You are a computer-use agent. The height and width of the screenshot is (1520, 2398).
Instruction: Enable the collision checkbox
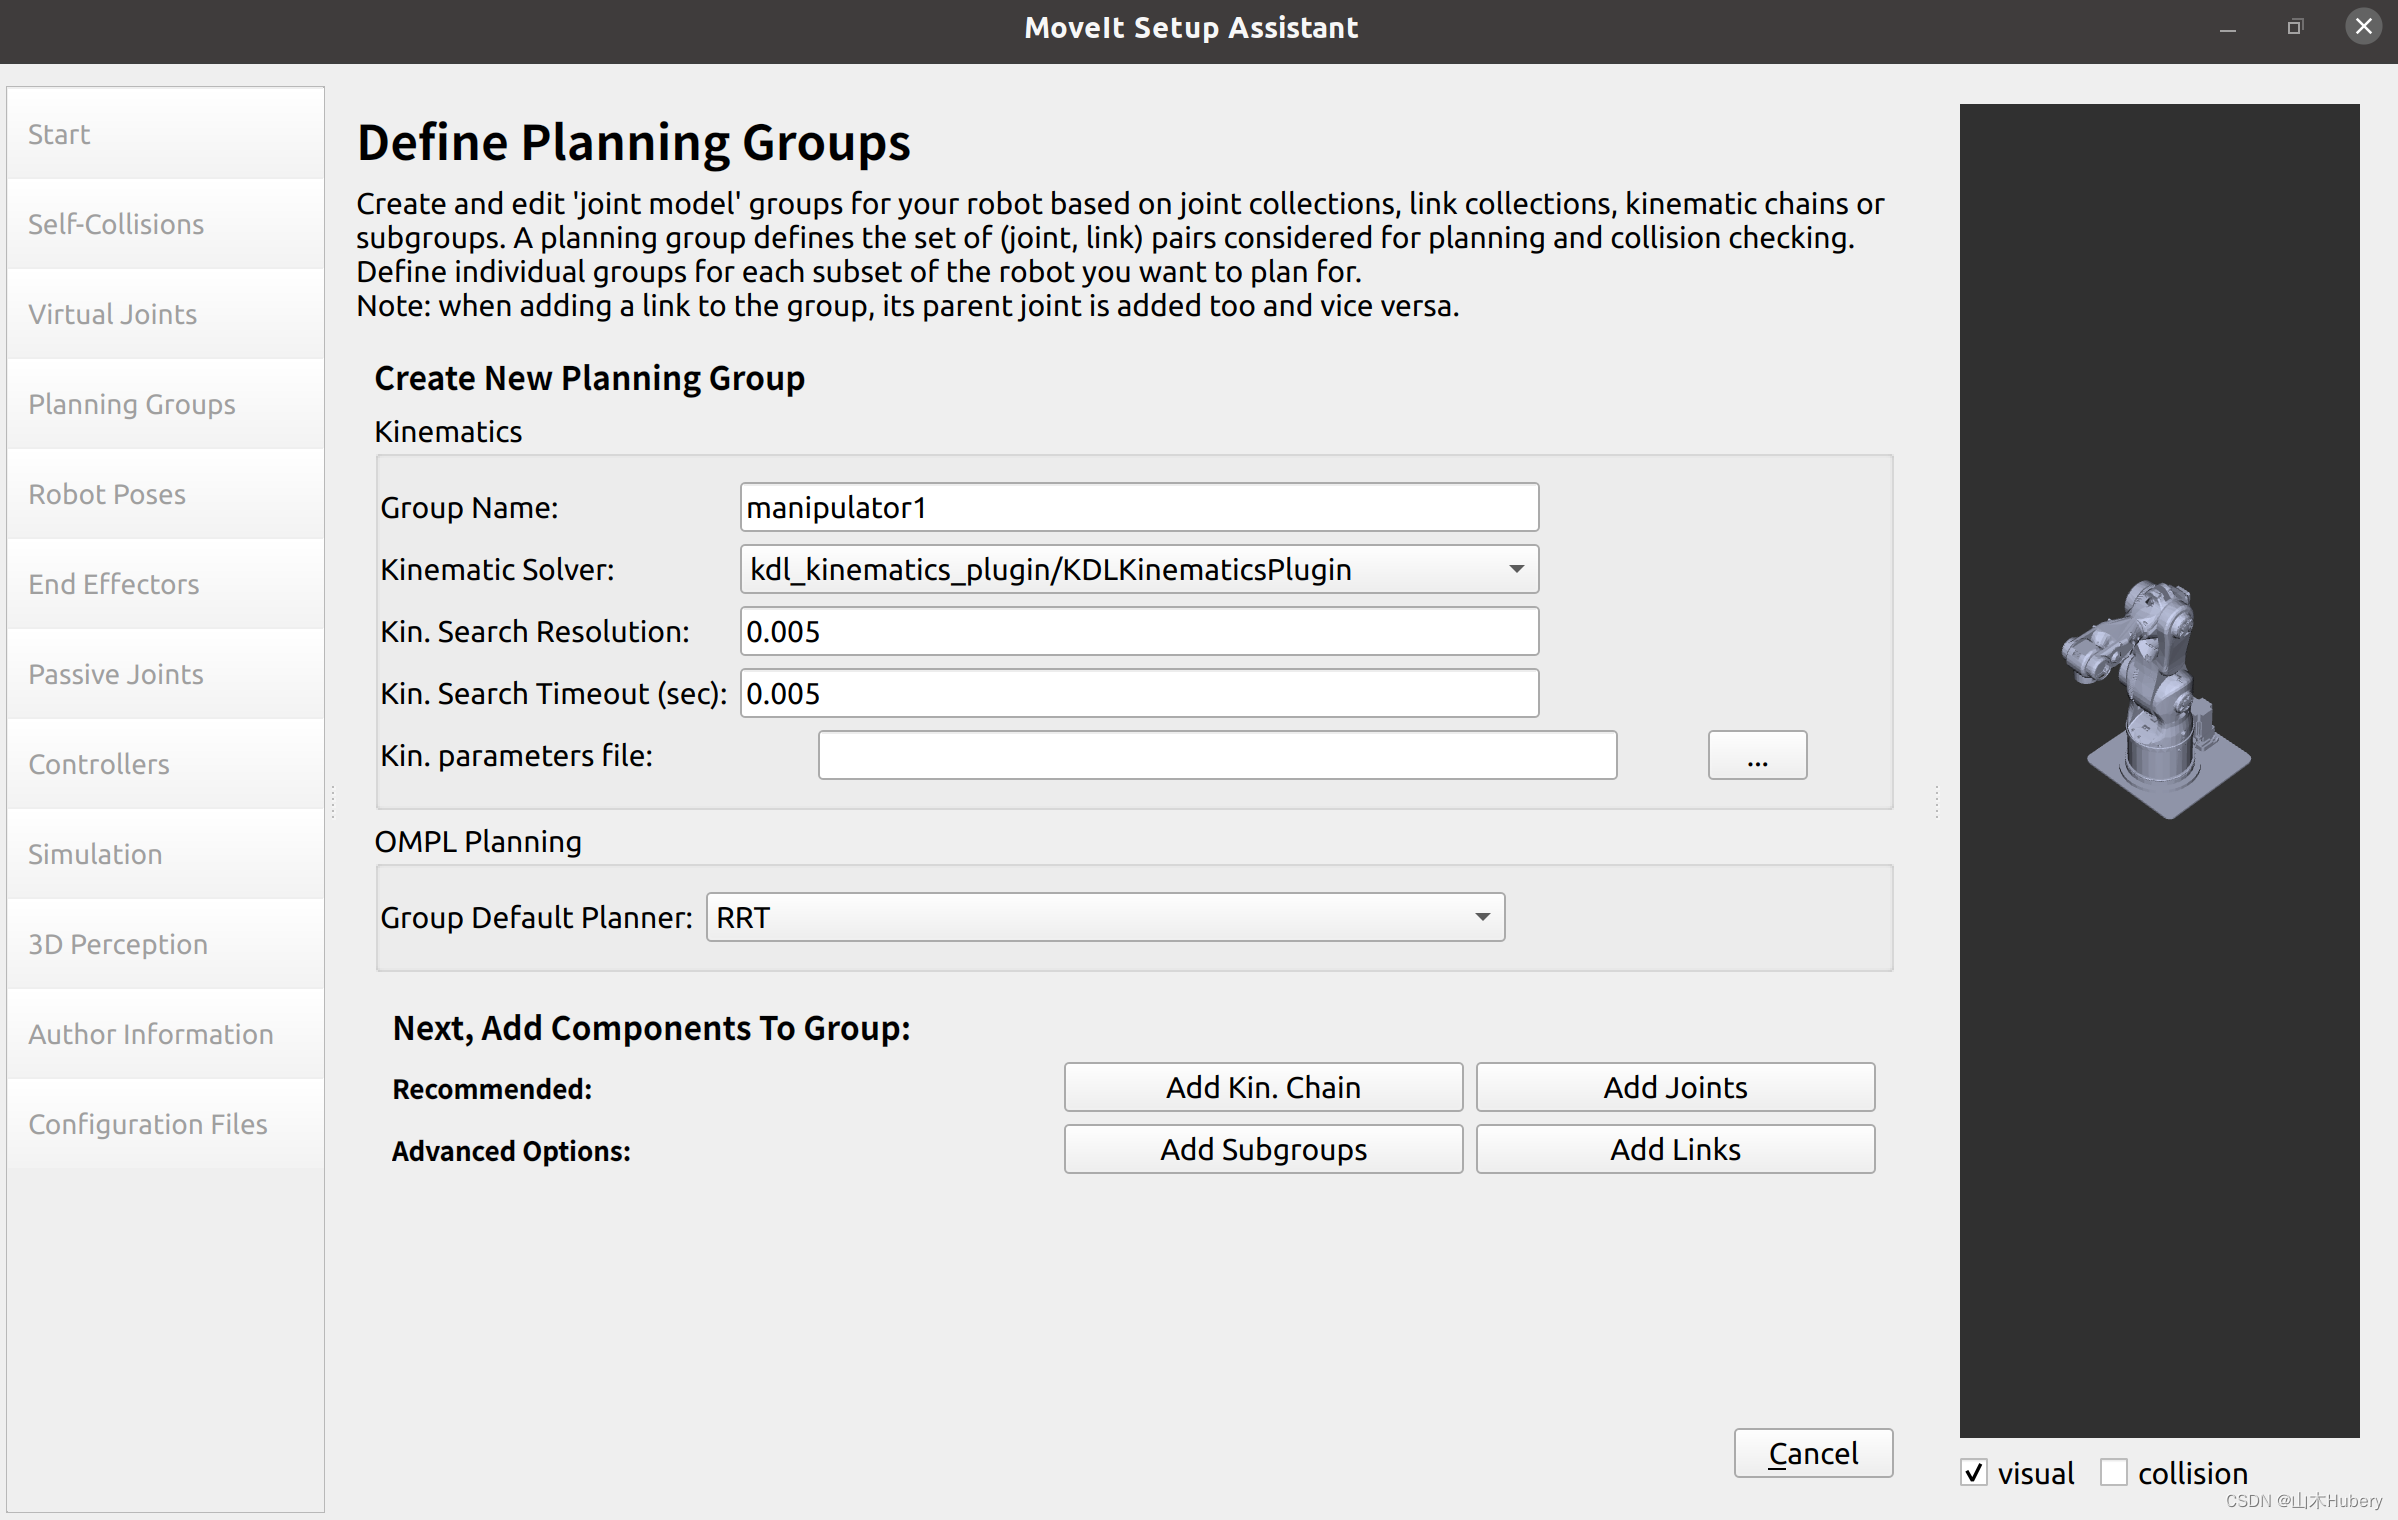pos(2113,1473)
